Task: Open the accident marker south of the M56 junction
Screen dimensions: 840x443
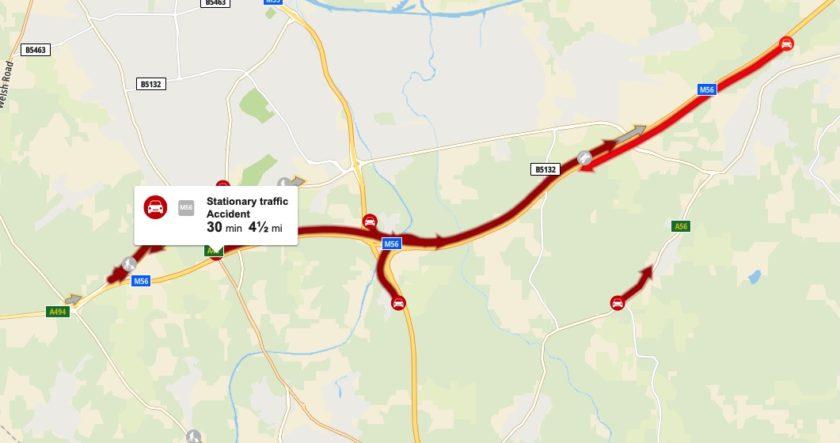Action: point(398,303)
